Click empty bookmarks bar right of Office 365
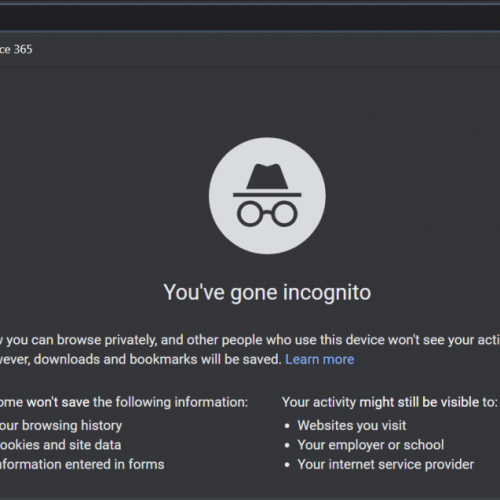500x500 pixels. (x=267, y=49)
